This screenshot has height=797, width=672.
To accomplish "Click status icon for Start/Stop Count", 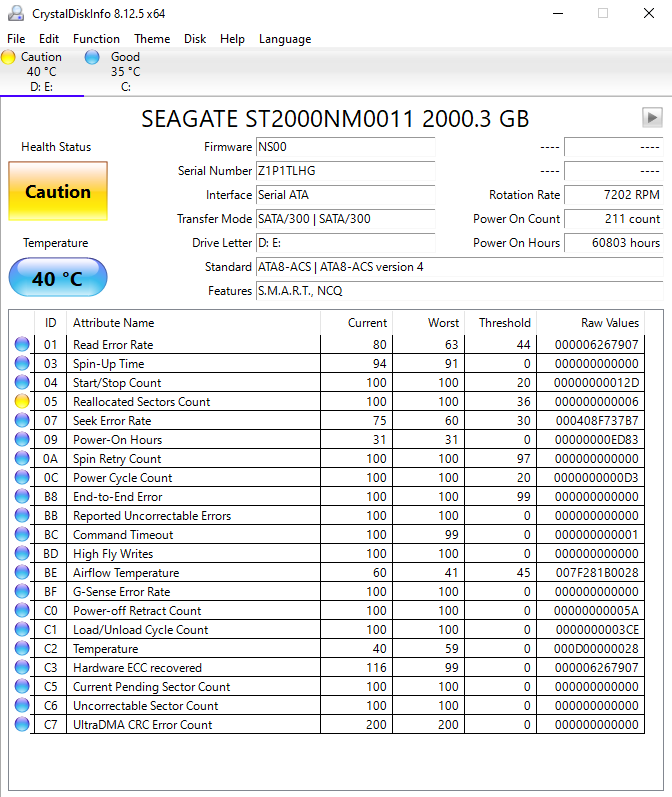I will pyautogui.click(x=22, y=382).
